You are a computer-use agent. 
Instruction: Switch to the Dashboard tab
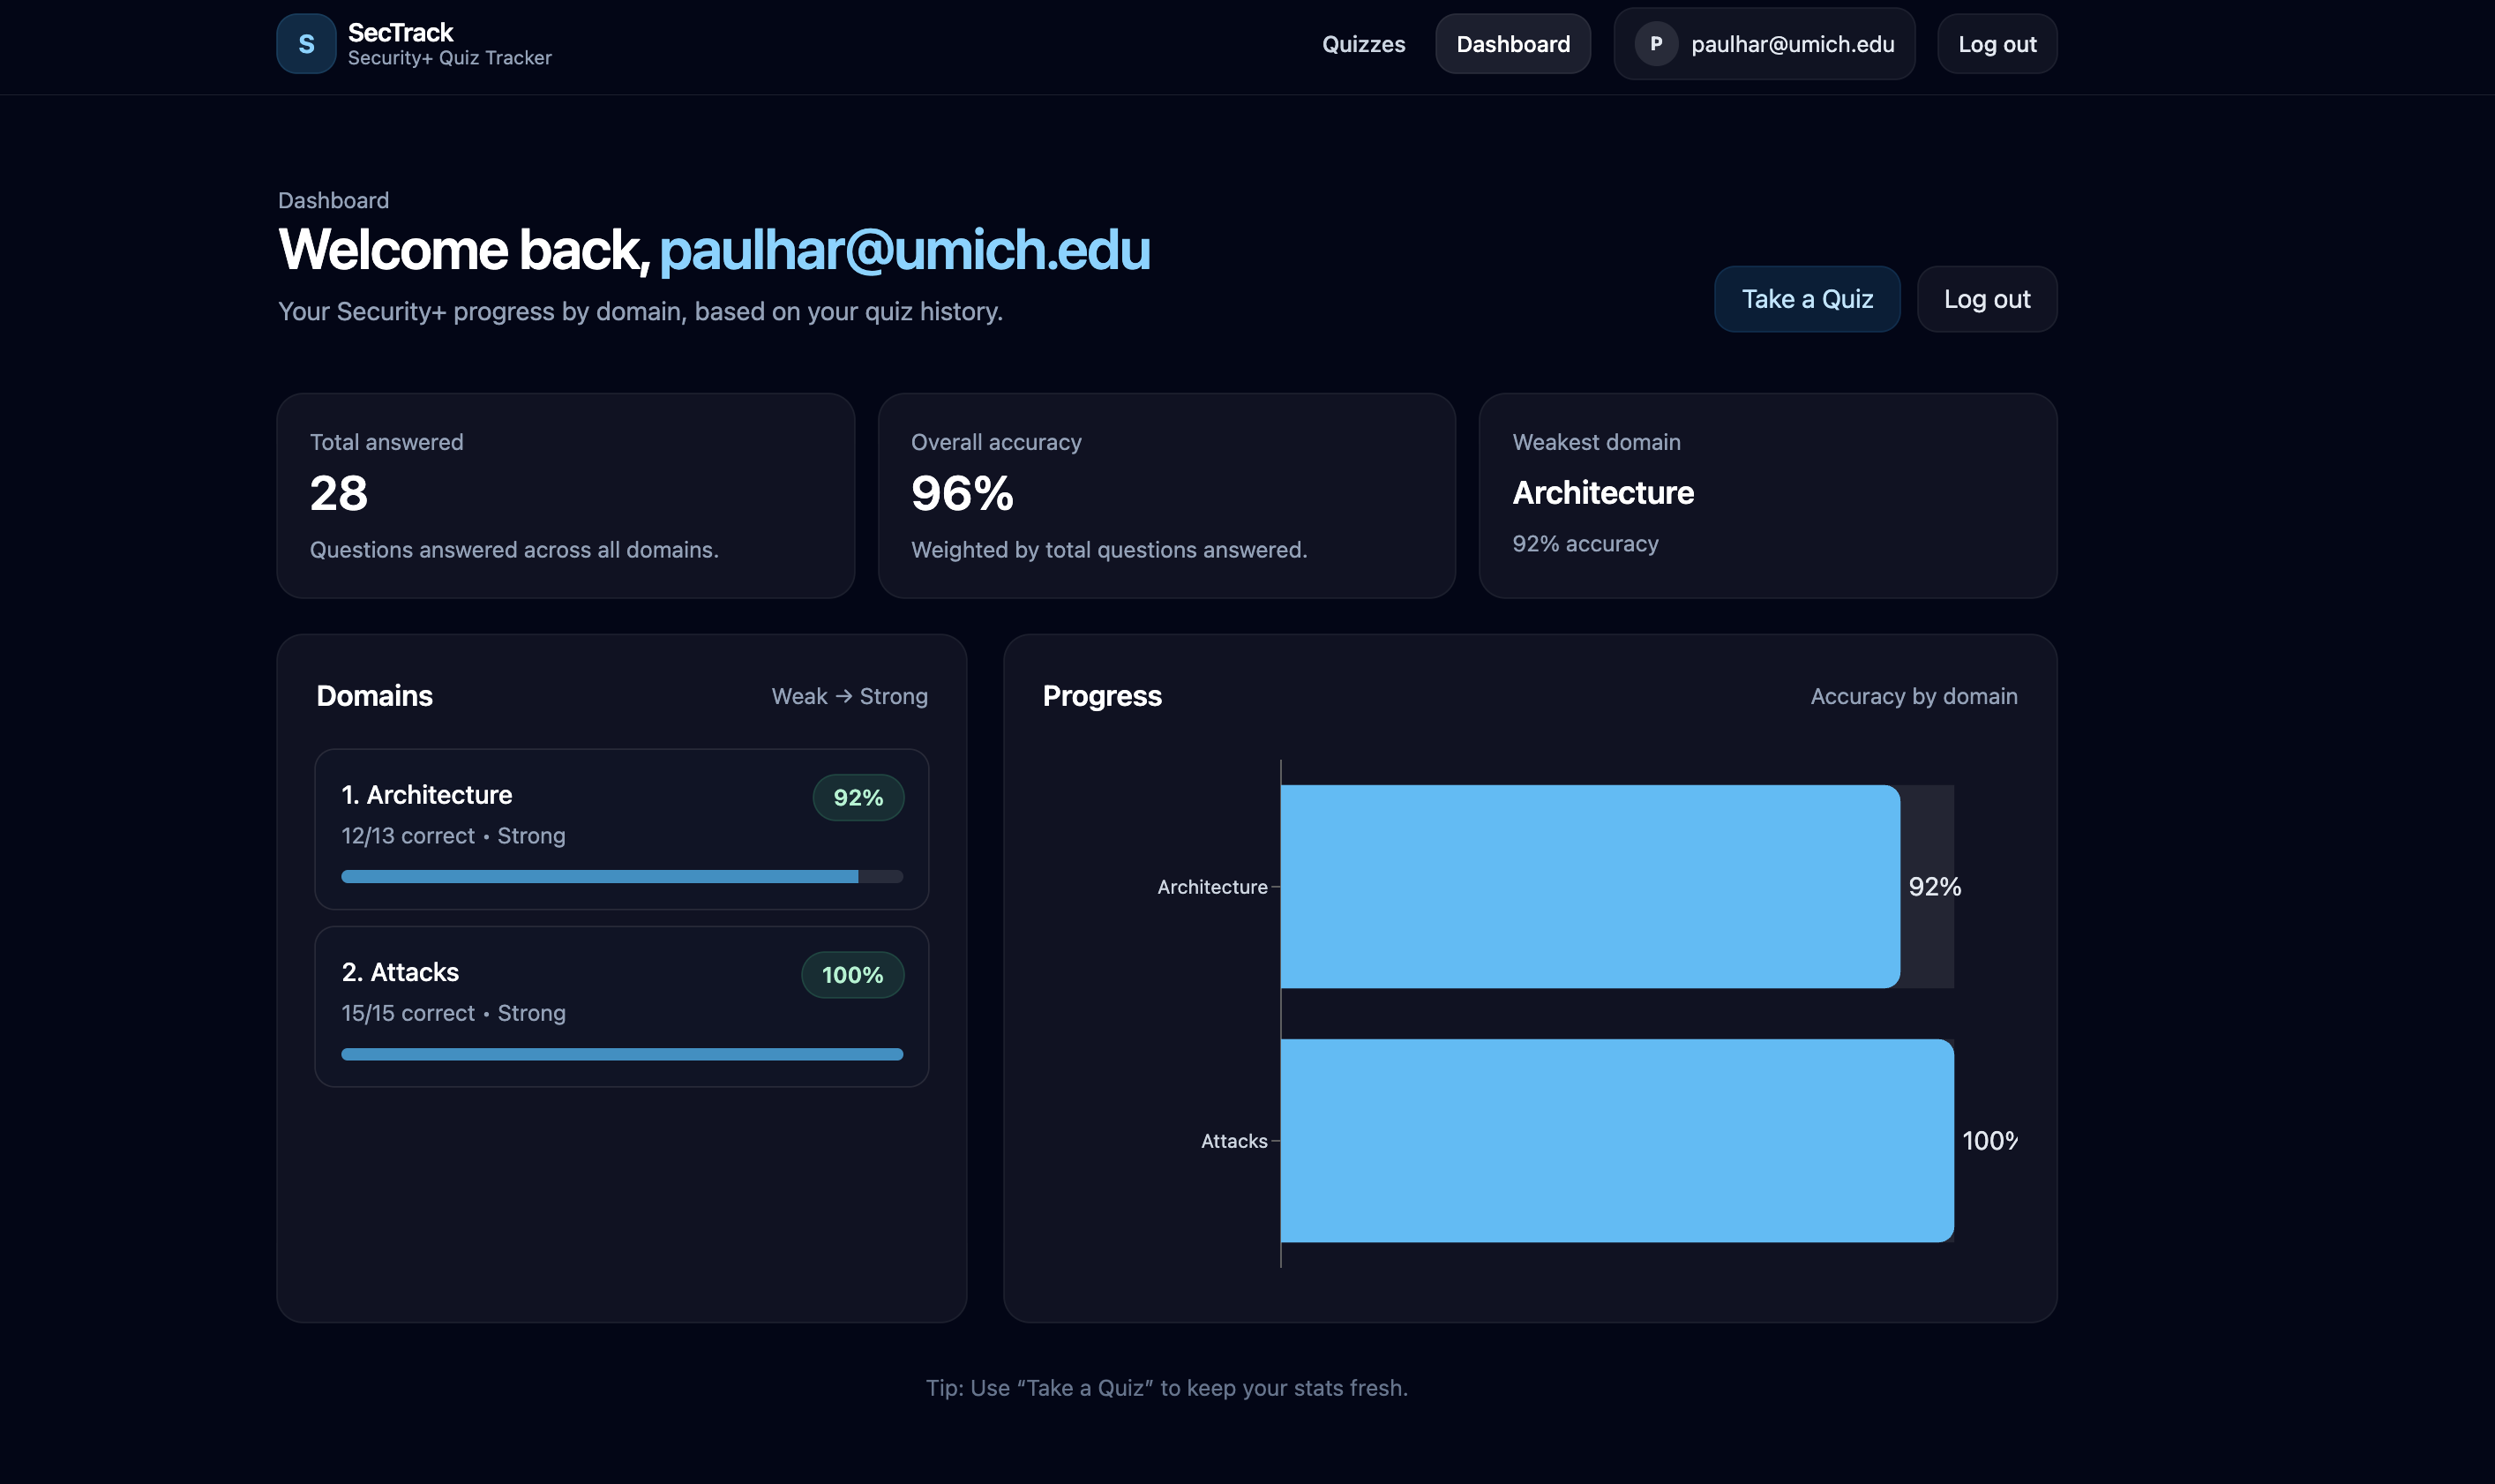[1513, 44]
